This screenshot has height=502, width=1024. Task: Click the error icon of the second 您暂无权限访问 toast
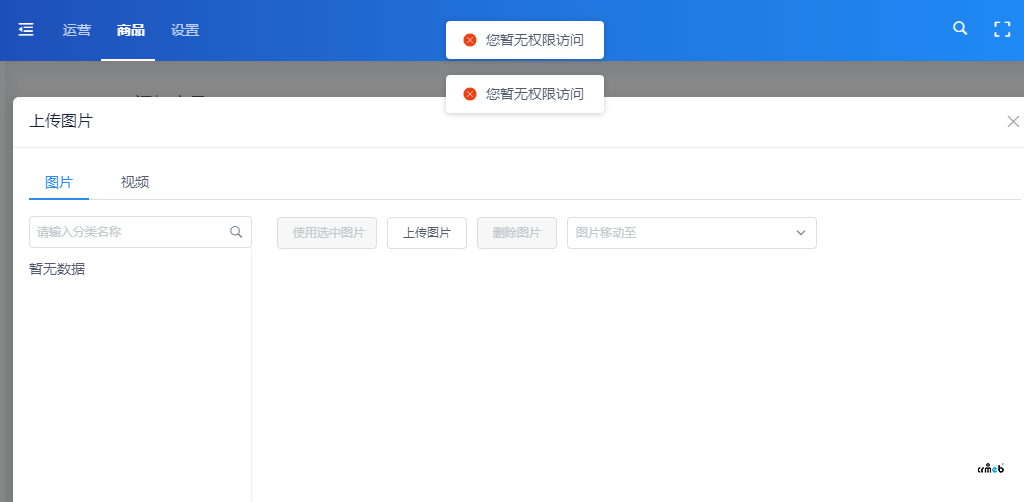[470, 94]
